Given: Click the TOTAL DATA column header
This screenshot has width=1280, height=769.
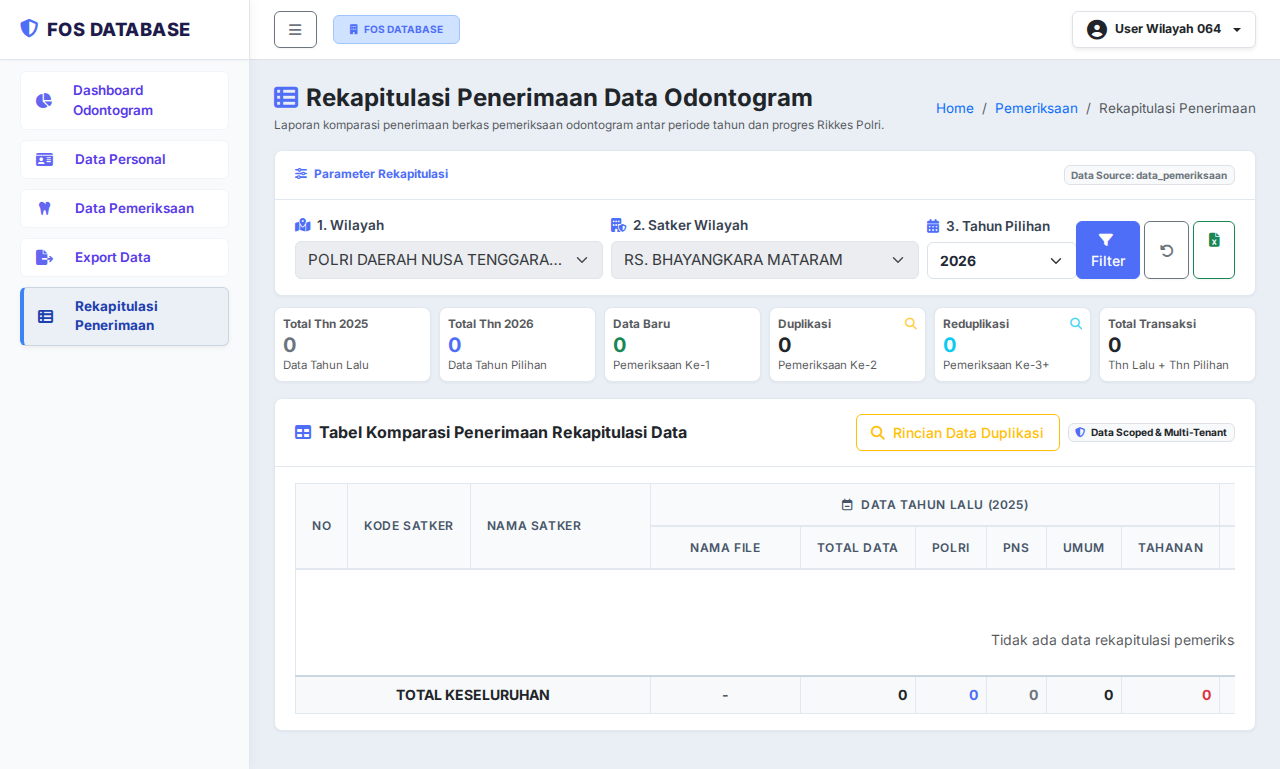Looking at the screenshot, I should [858, 548].
